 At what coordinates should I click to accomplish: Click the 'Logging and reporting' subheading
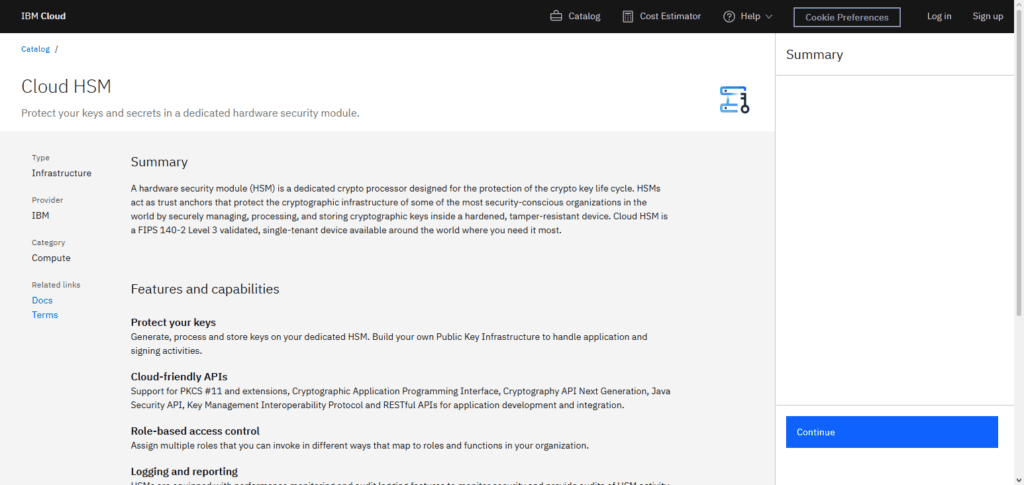184,471
